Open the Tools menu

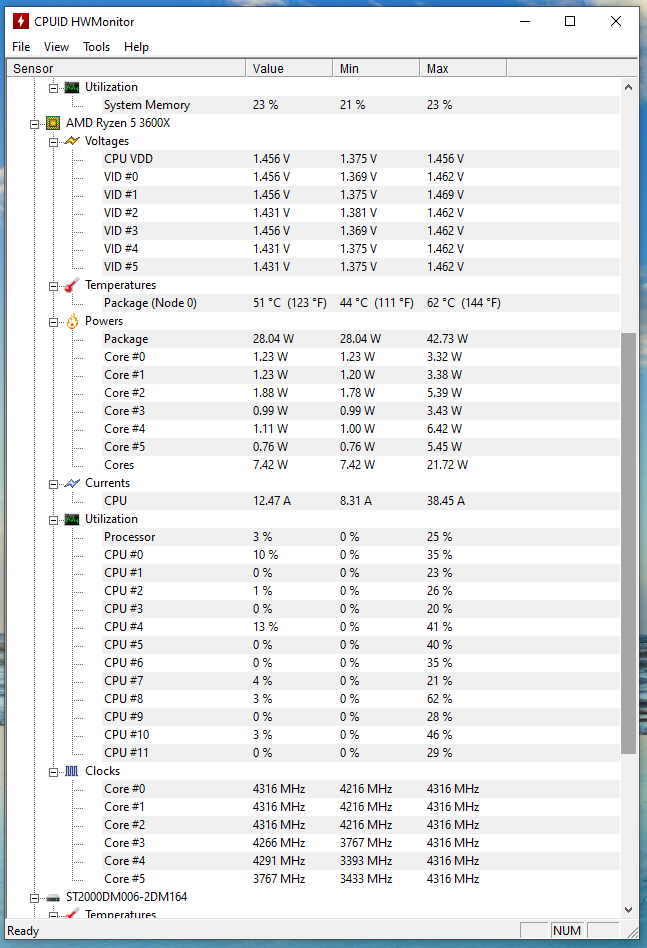pyautogui.click(x=96, y=47)
